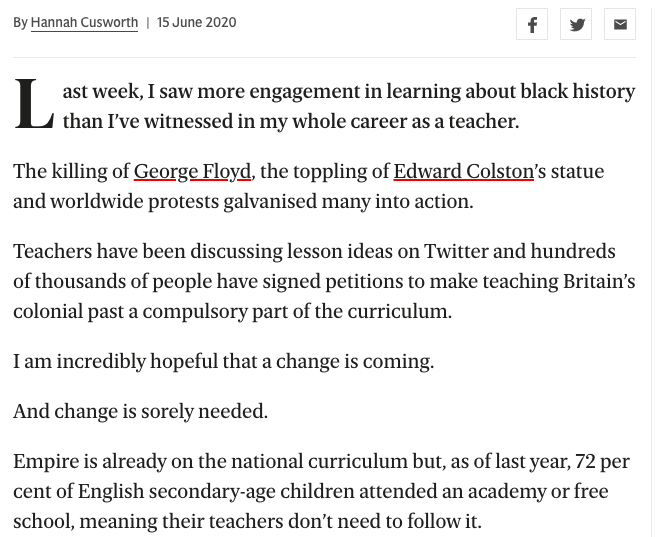The width and height of the screenshot is (655, 537).
Task: Click the word 'By' before the author name
Action: pyautogui.click(x=20, y=23)
